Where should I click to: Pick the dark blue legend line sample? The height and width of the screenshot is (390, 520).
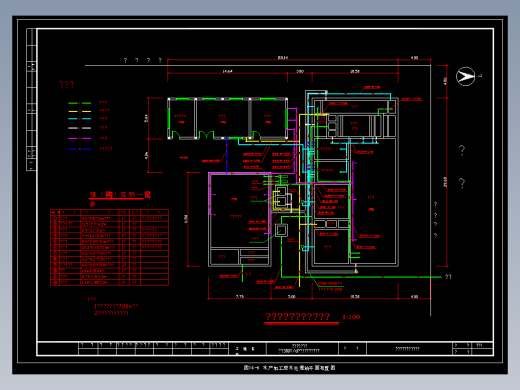click(x=79, y=149)
